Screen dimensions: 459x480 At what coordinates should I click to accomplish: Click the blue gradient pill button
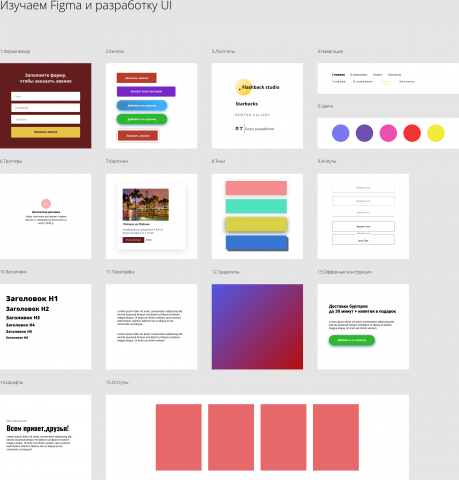142,105
